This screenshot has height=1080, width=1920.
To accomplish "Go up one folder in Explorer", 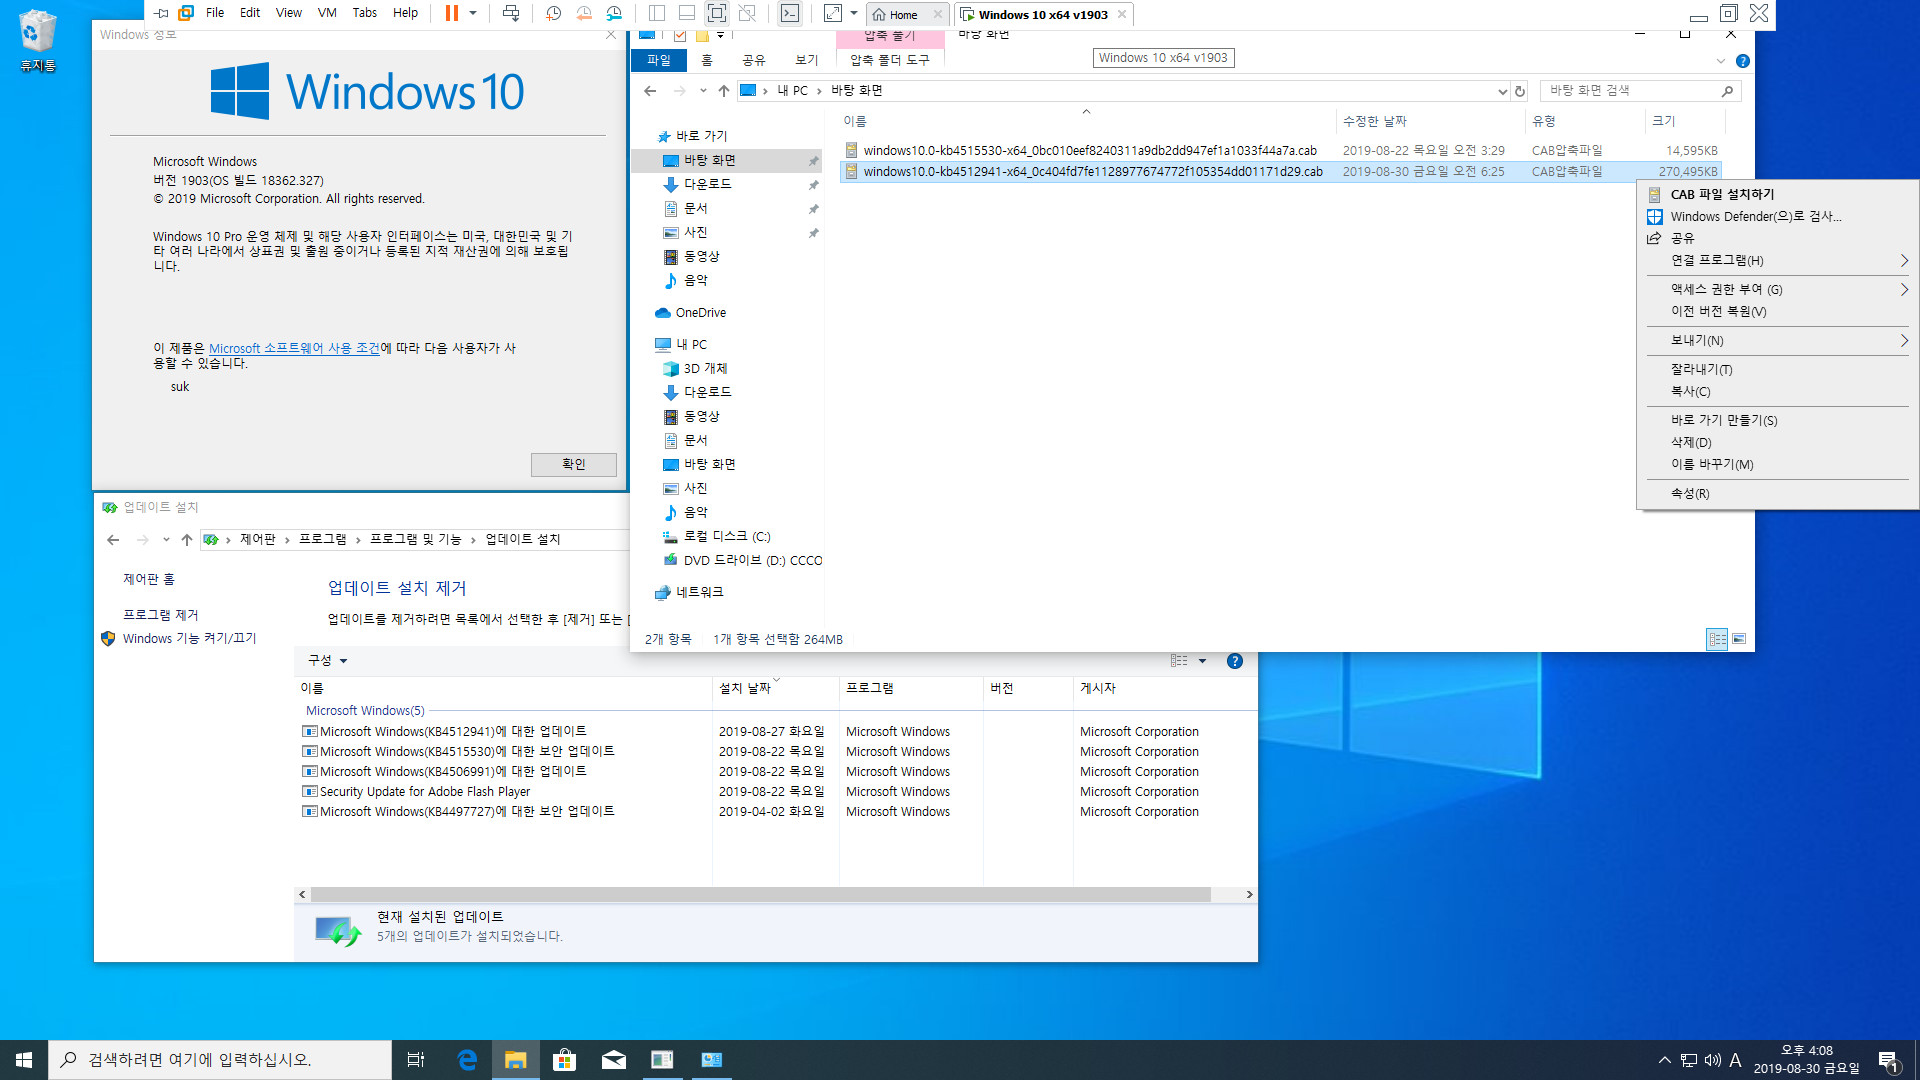I will point(723,91).
